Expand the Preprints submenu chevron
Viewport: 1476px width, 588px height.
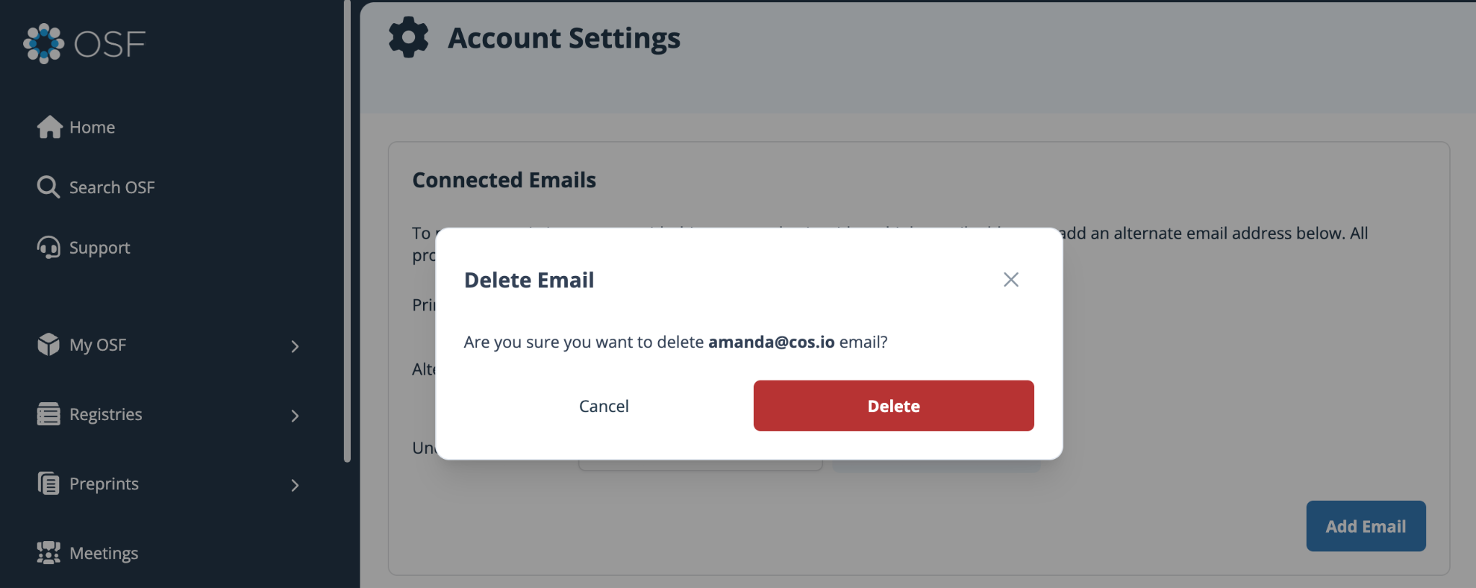tap(295, 485)
